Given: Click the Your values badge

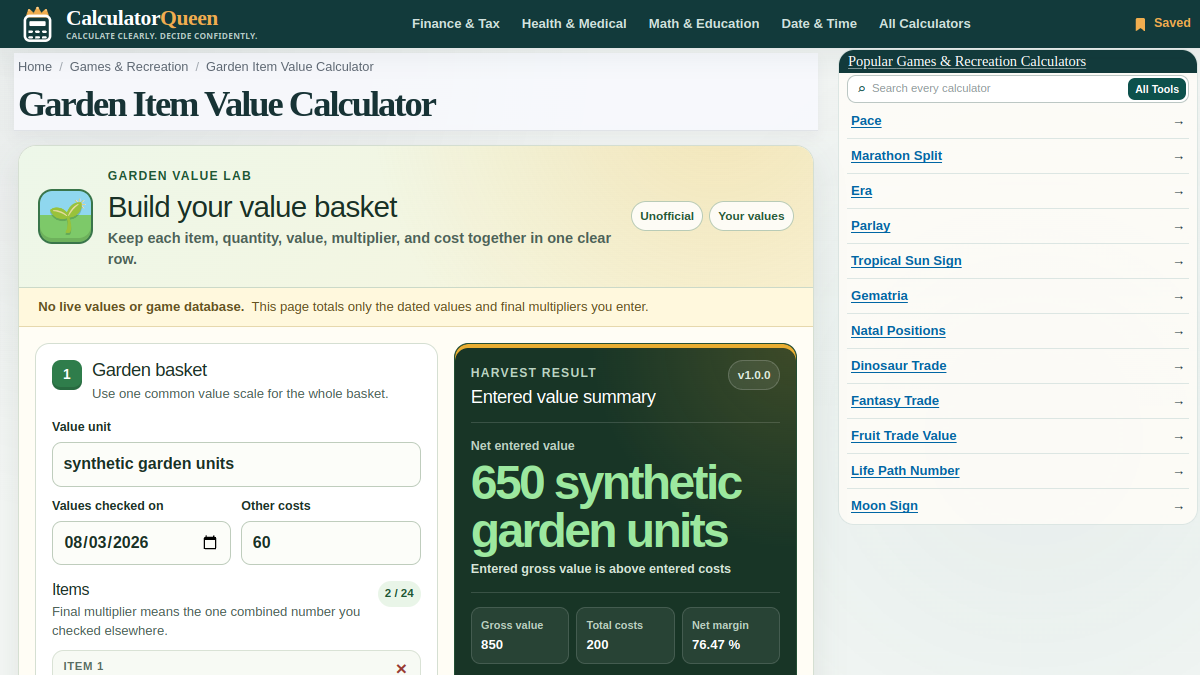Looking at the screenshot, I should point(751,216).
